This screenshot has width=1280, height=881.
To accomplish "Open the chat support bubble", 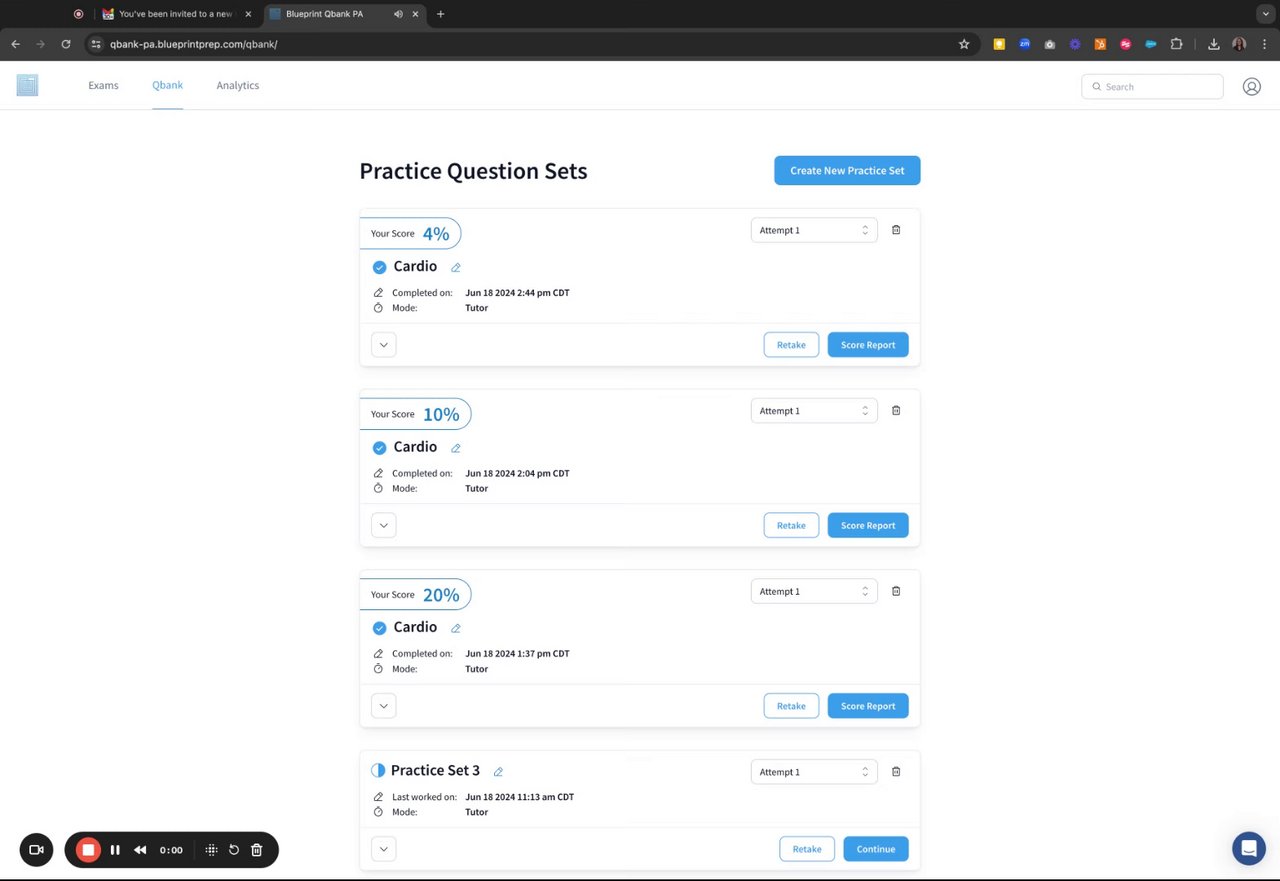I will point(1248,849).
